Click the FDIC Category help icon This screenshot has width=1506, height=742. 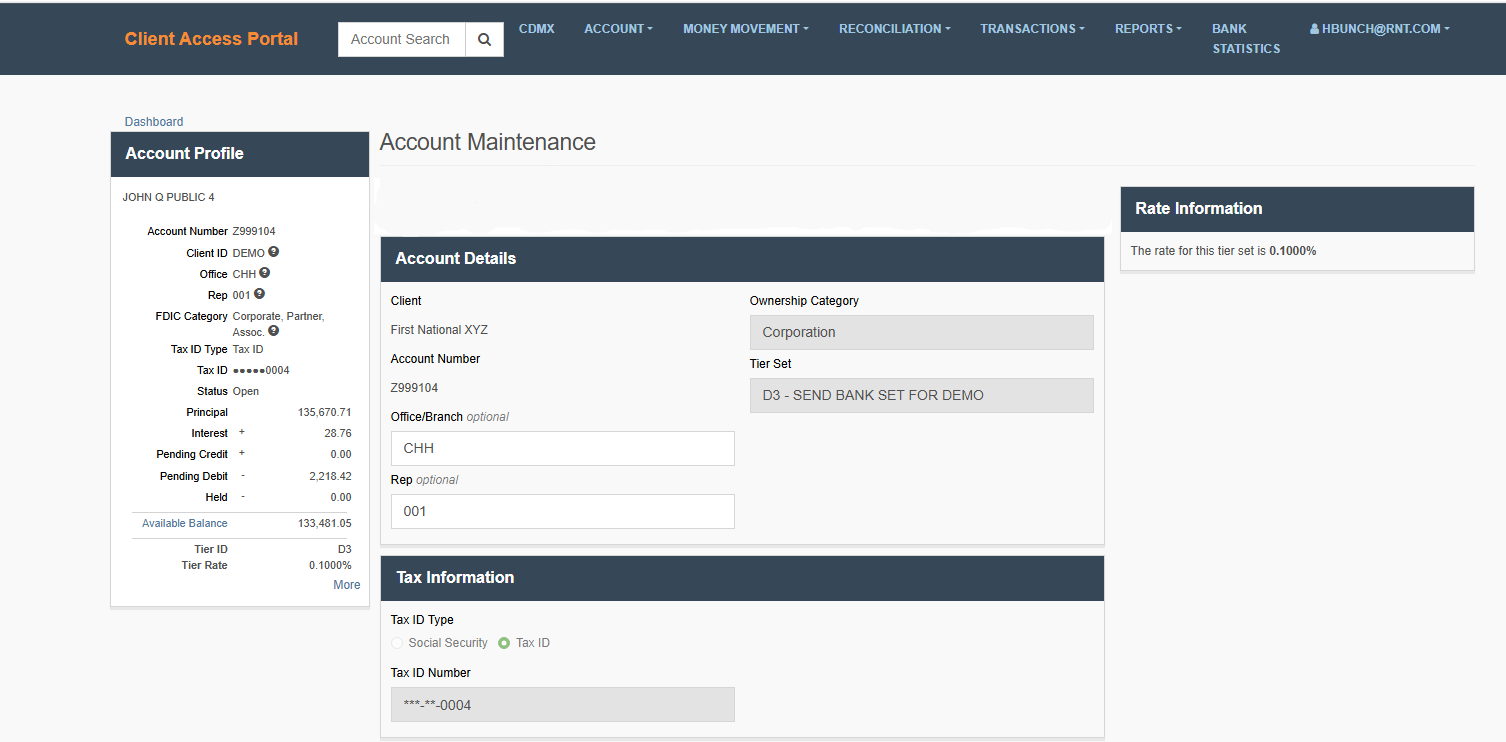click(x=273, y=331)
